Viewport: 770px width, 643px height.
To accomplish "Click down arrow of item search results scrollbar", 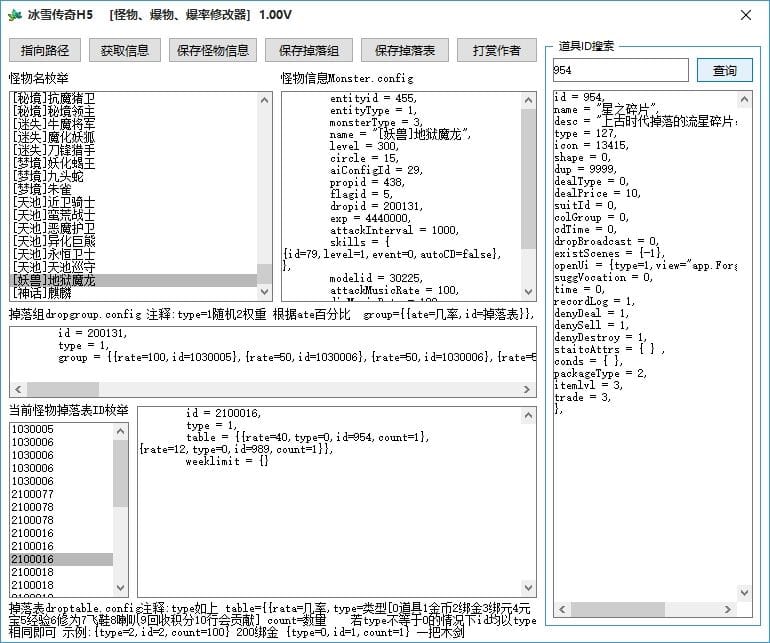I will [743, 591].
